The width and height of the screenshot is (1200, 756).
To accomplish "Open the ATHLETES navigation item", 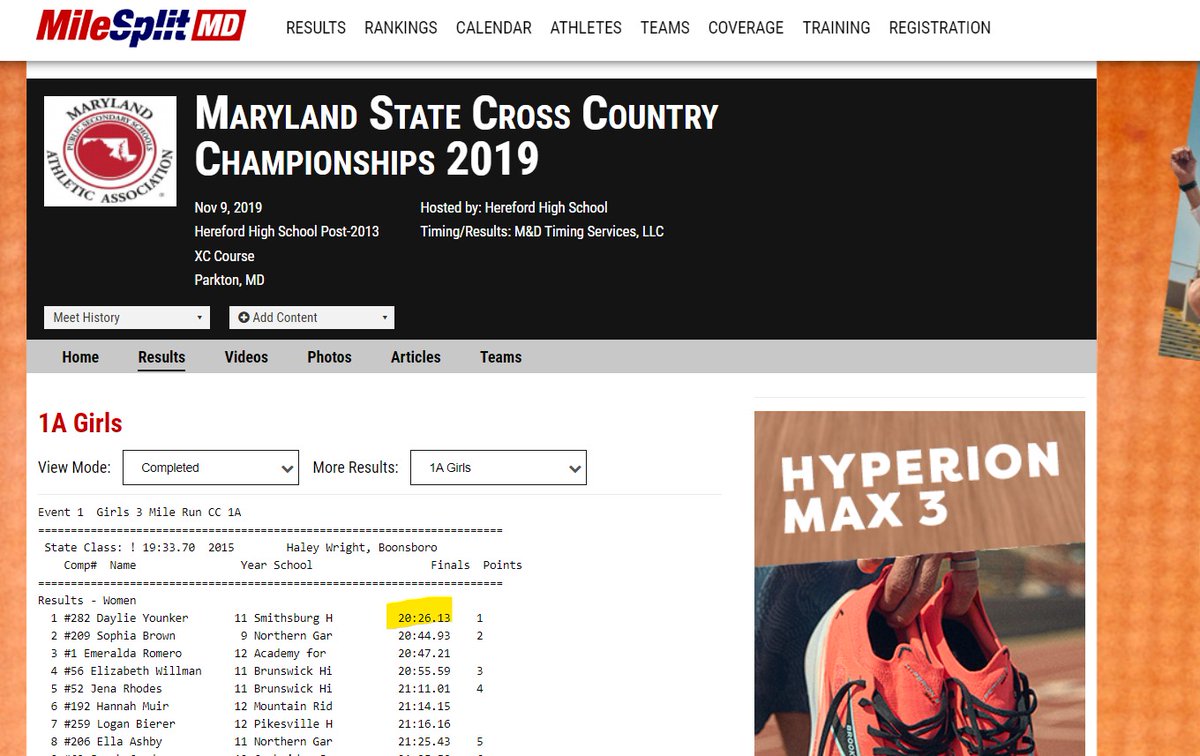I will (x=586, y=28).
